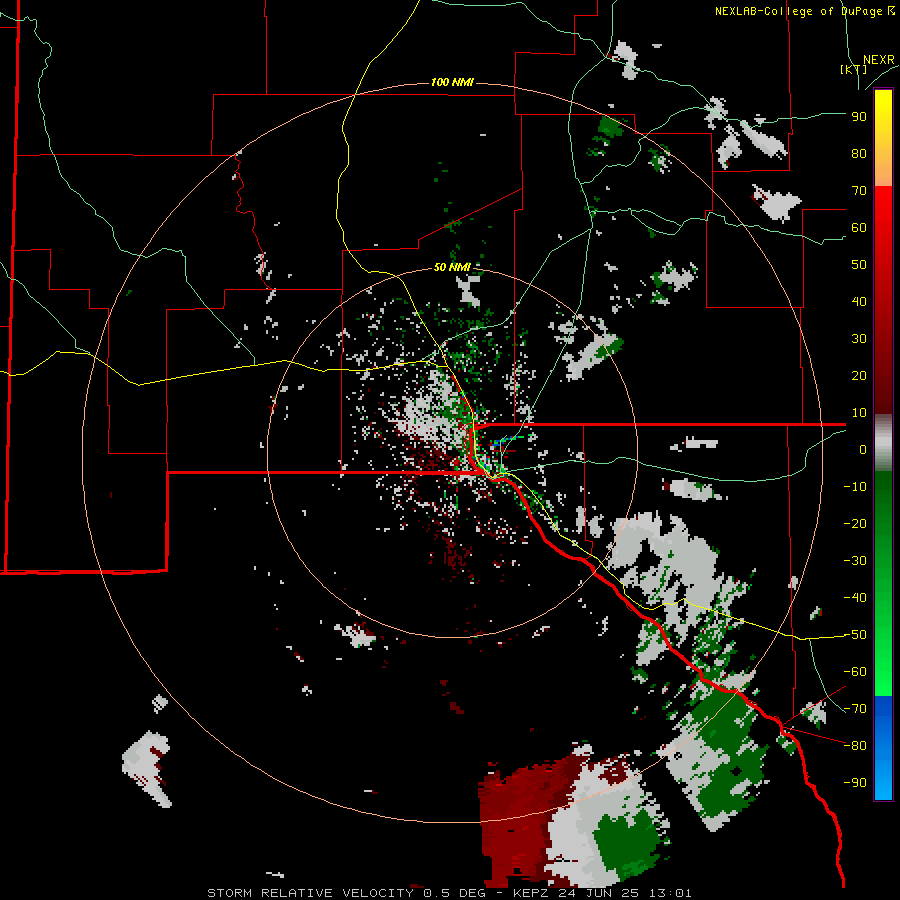Screen dimensions: 900x900
Task: Click the -30 value on velocity scale
Action: (x=855, y=561)
